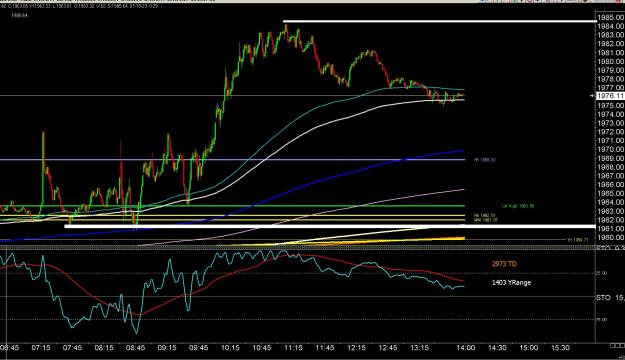
Task: Select the 1970.00 price axis label
Action: [x=611, y=149]
